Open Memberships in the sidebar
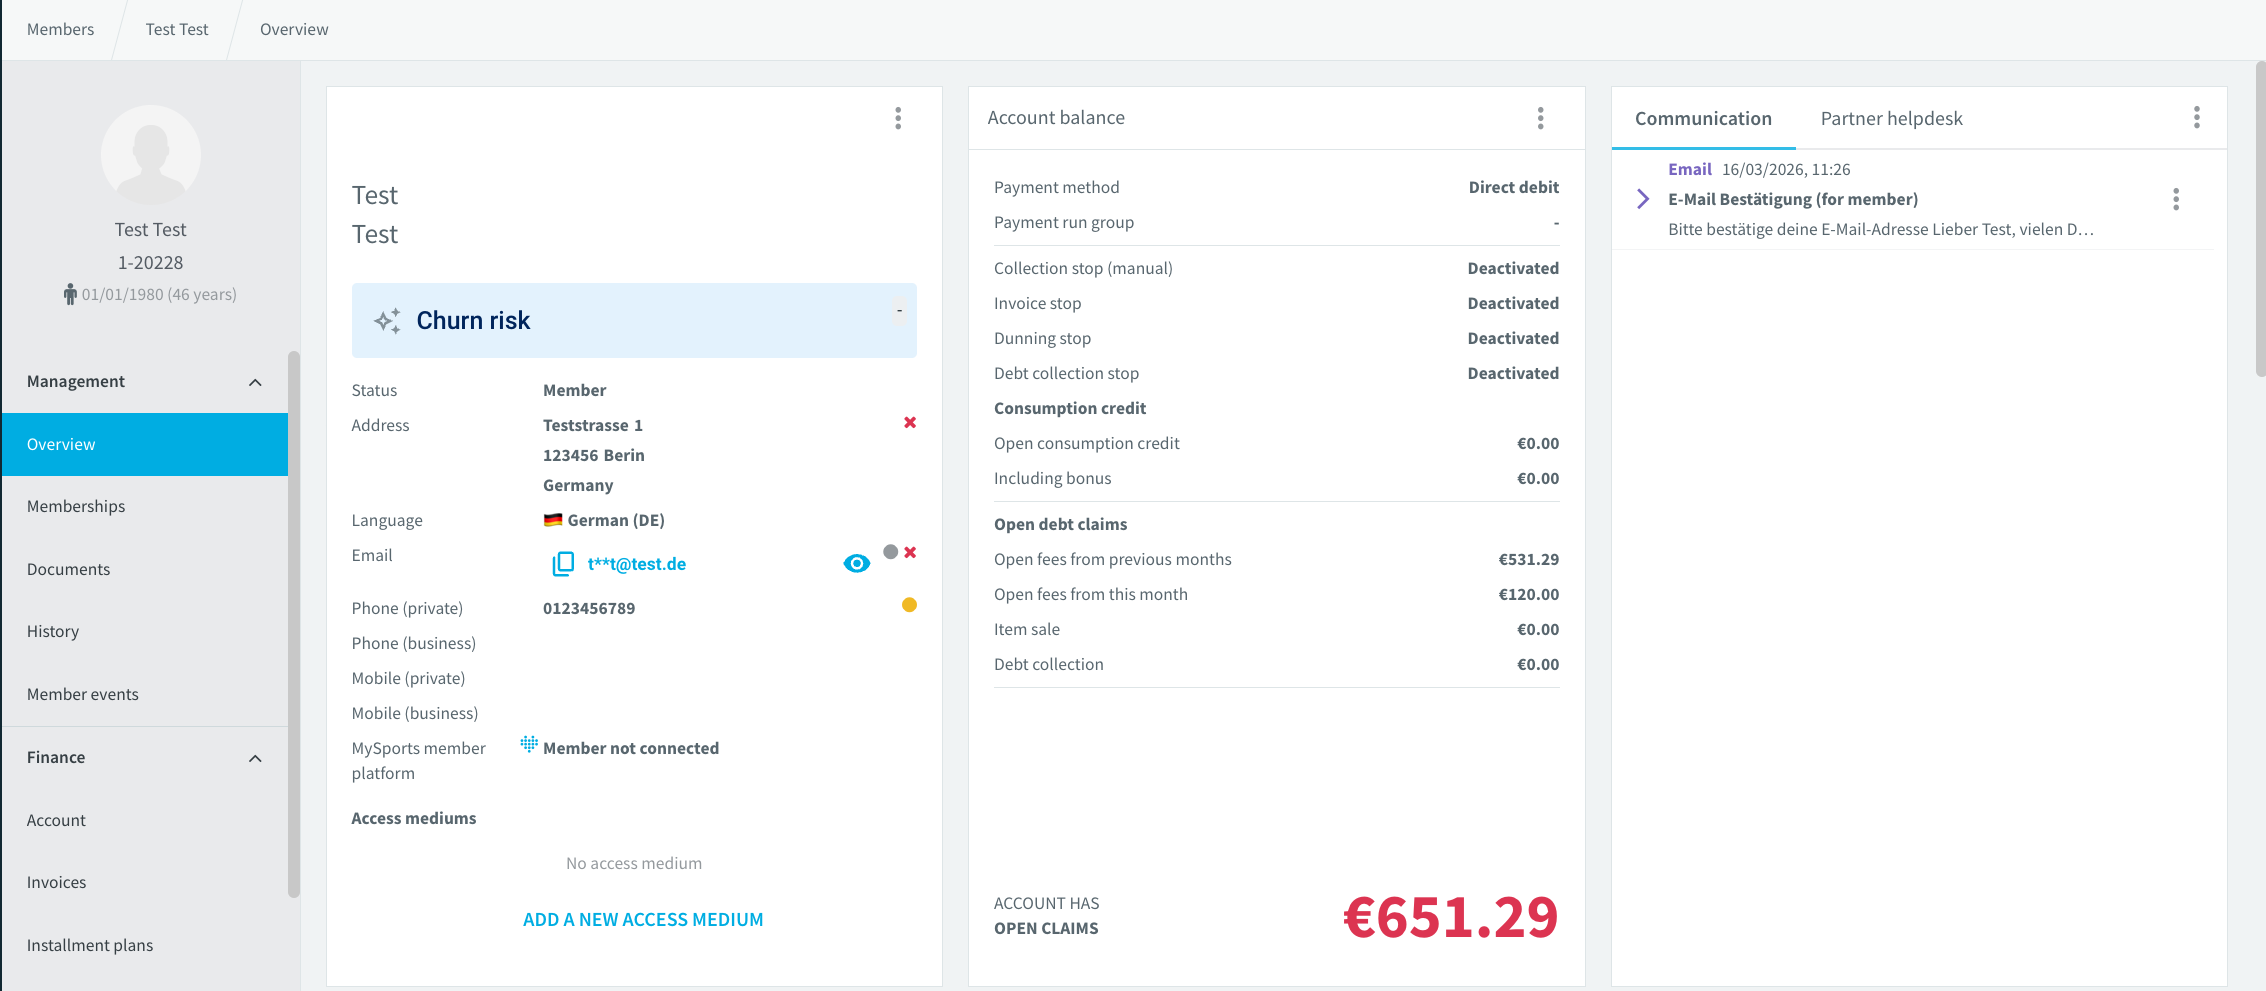The image size is (2266, 991). pyautogui.click(x=145, y=507)
